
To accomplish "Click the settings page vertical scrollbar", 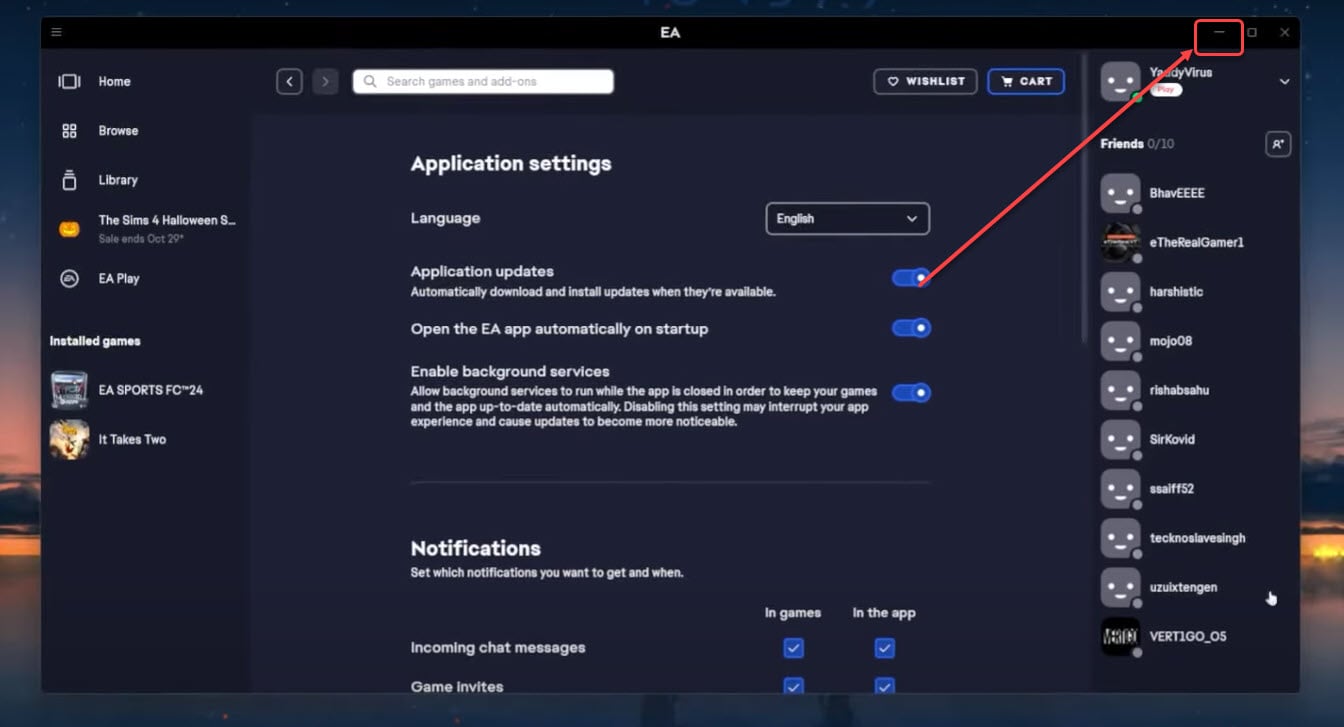I will click(1083, 200).
